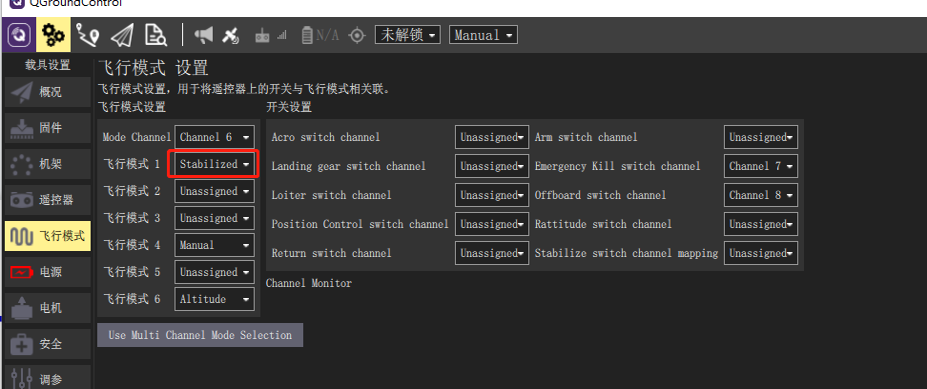
Task: Expand Offboard switch channel Channel 8 dropdown
Action: click(761, 195)
